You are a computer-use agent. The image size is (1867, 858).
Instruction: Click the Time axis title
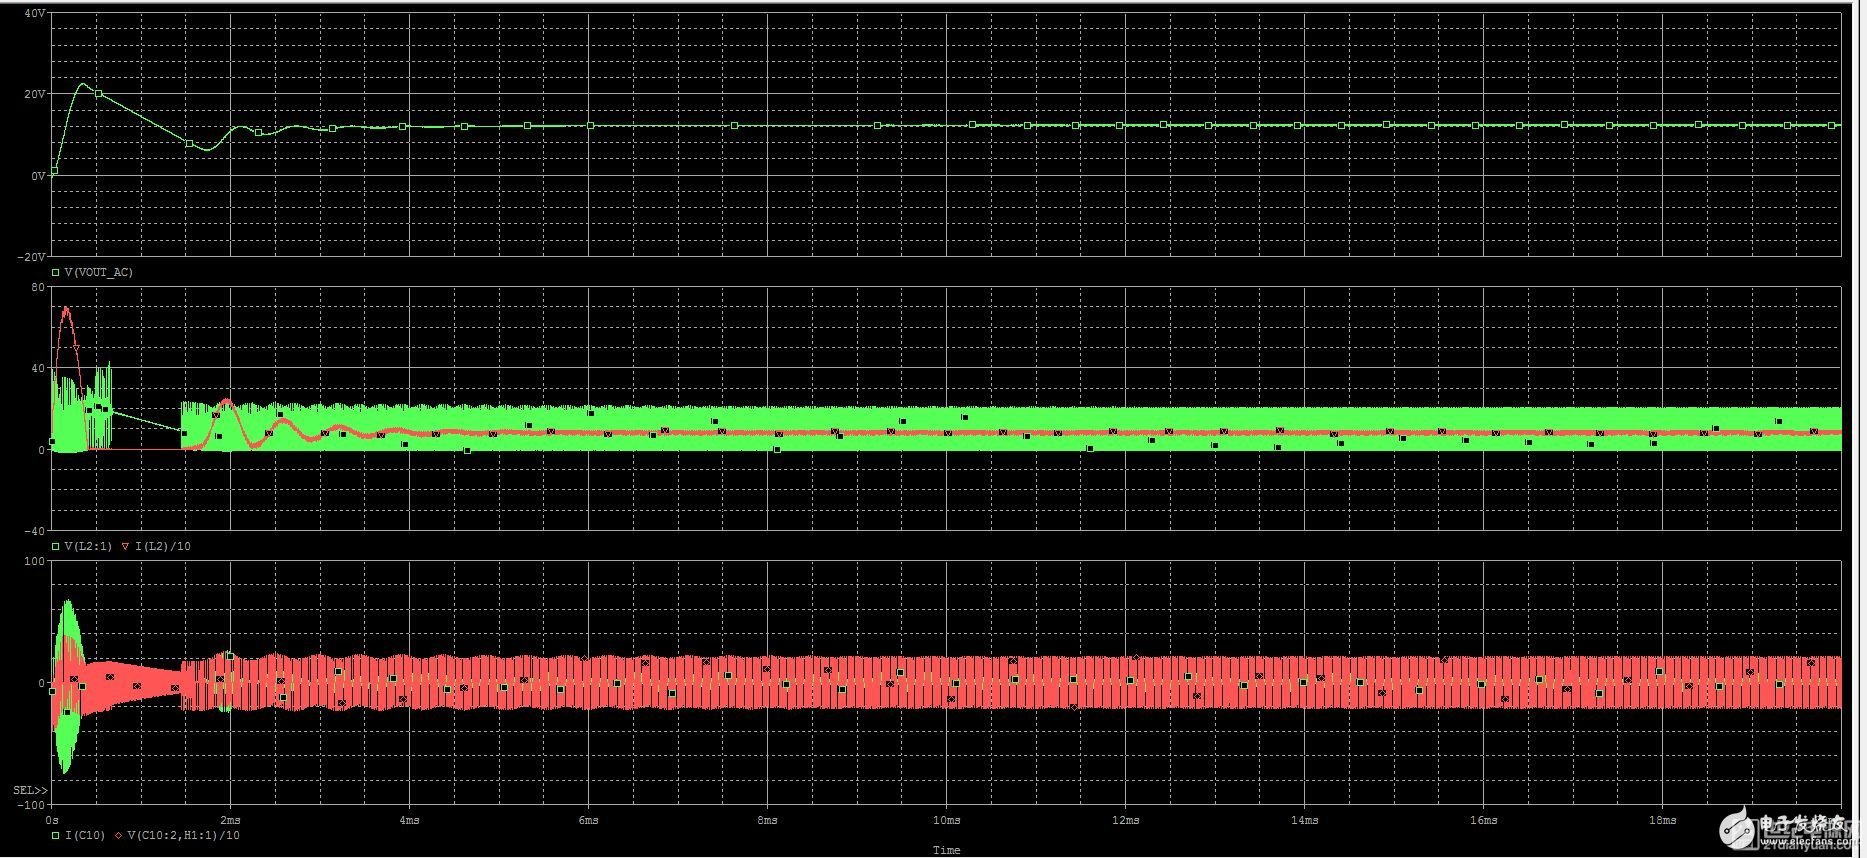tap(946, 850)
